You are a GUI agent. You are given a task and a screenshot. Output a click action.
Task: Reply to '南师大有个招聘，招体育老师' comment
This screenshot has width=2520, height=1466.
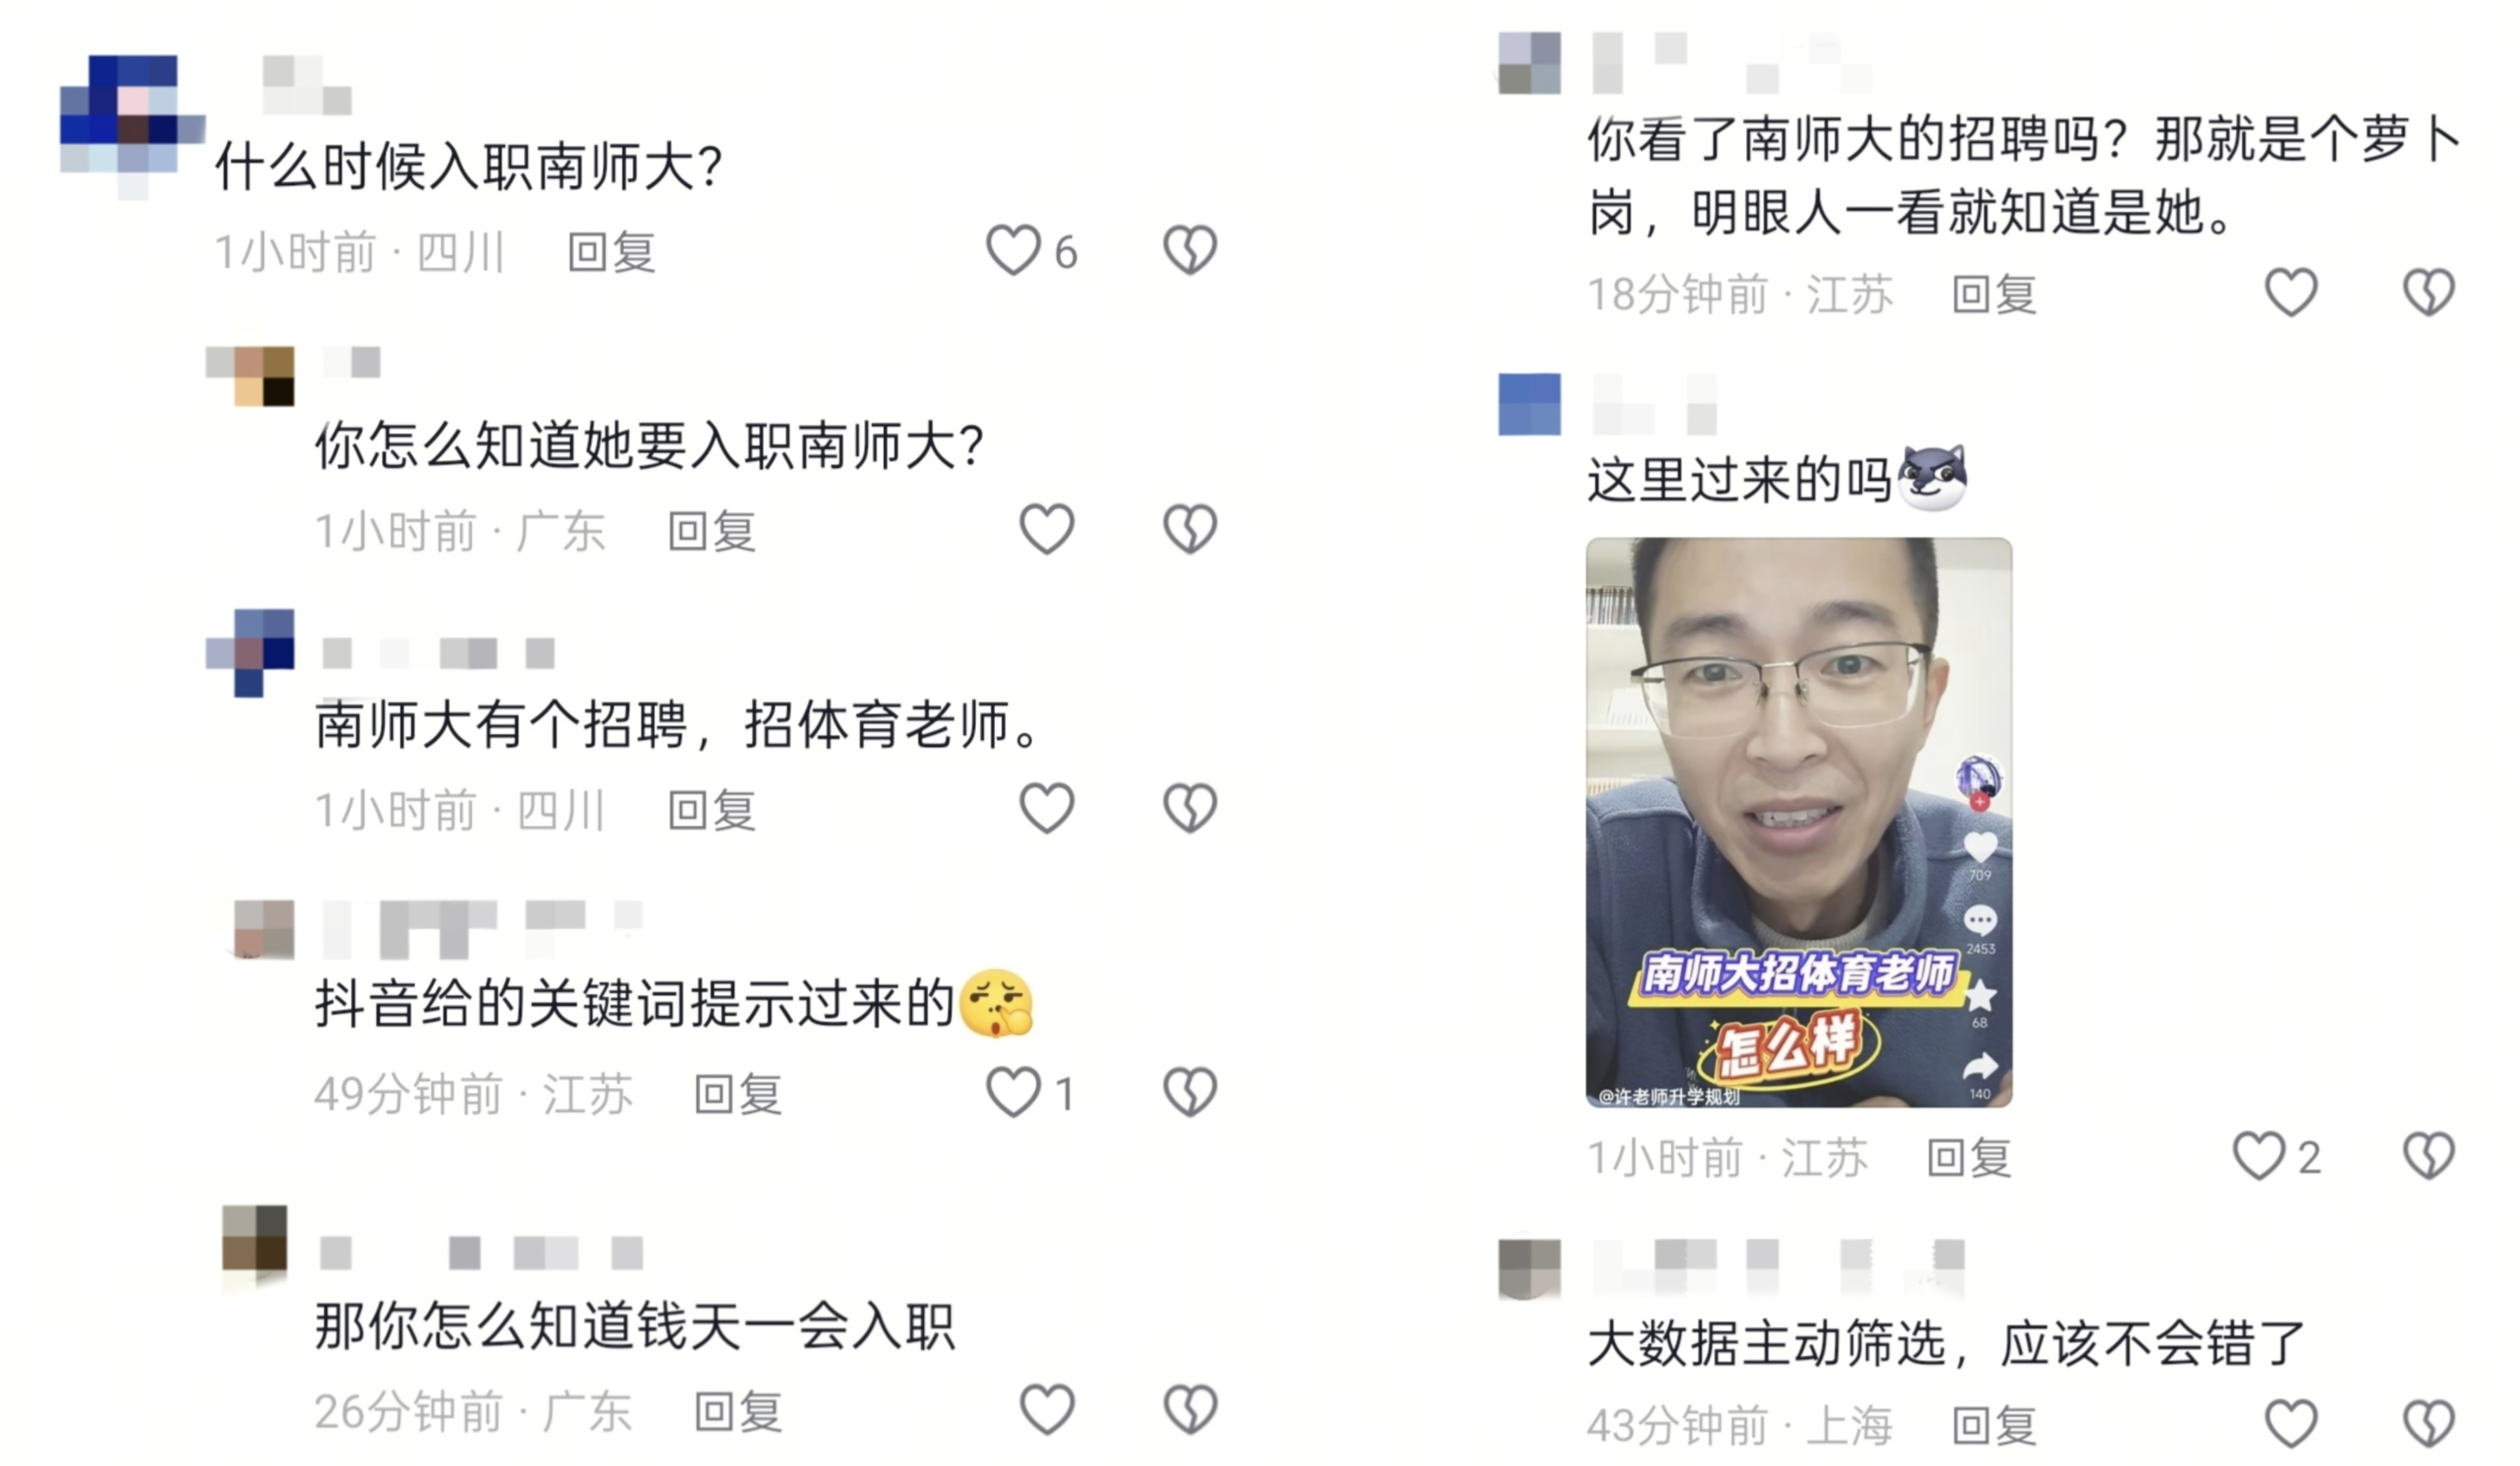[x=711, y=810]
